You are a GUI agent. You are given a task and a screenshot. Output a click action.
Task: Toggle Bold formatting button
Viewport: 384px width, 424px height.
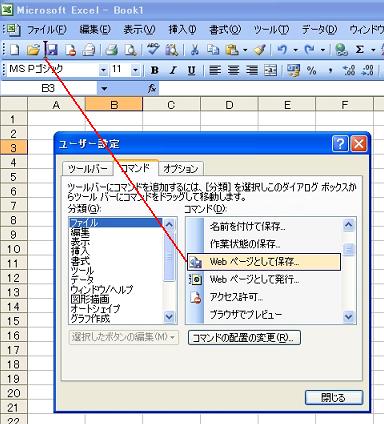pyautogui.click(x=154, y=70)
